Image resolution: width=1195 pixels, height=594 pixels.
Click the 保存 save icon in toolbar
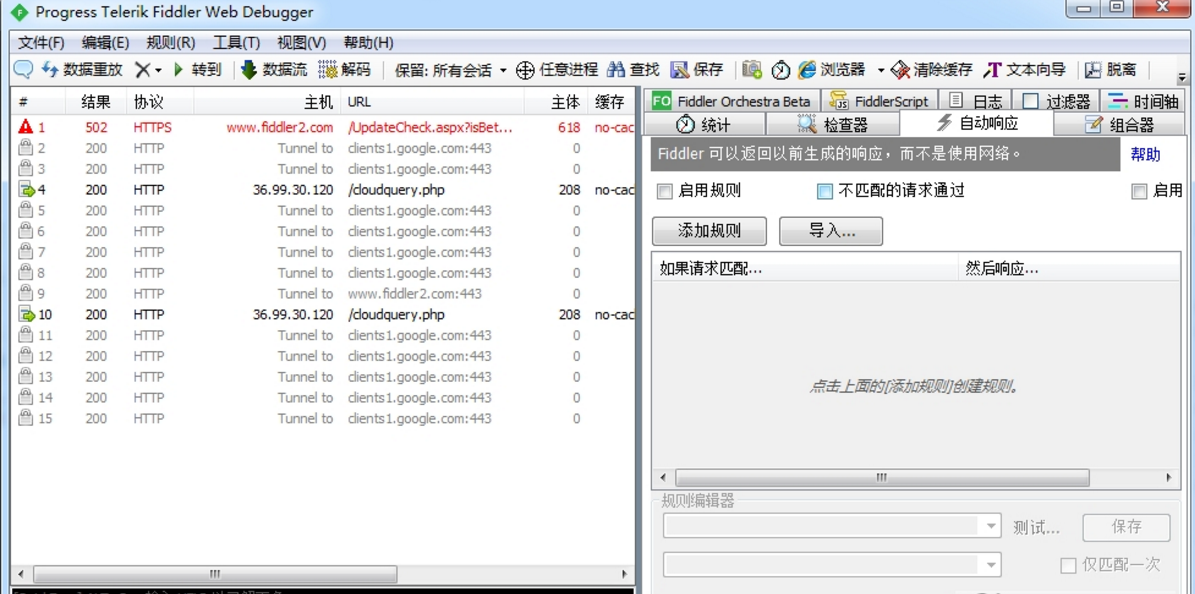click(680, 70)
